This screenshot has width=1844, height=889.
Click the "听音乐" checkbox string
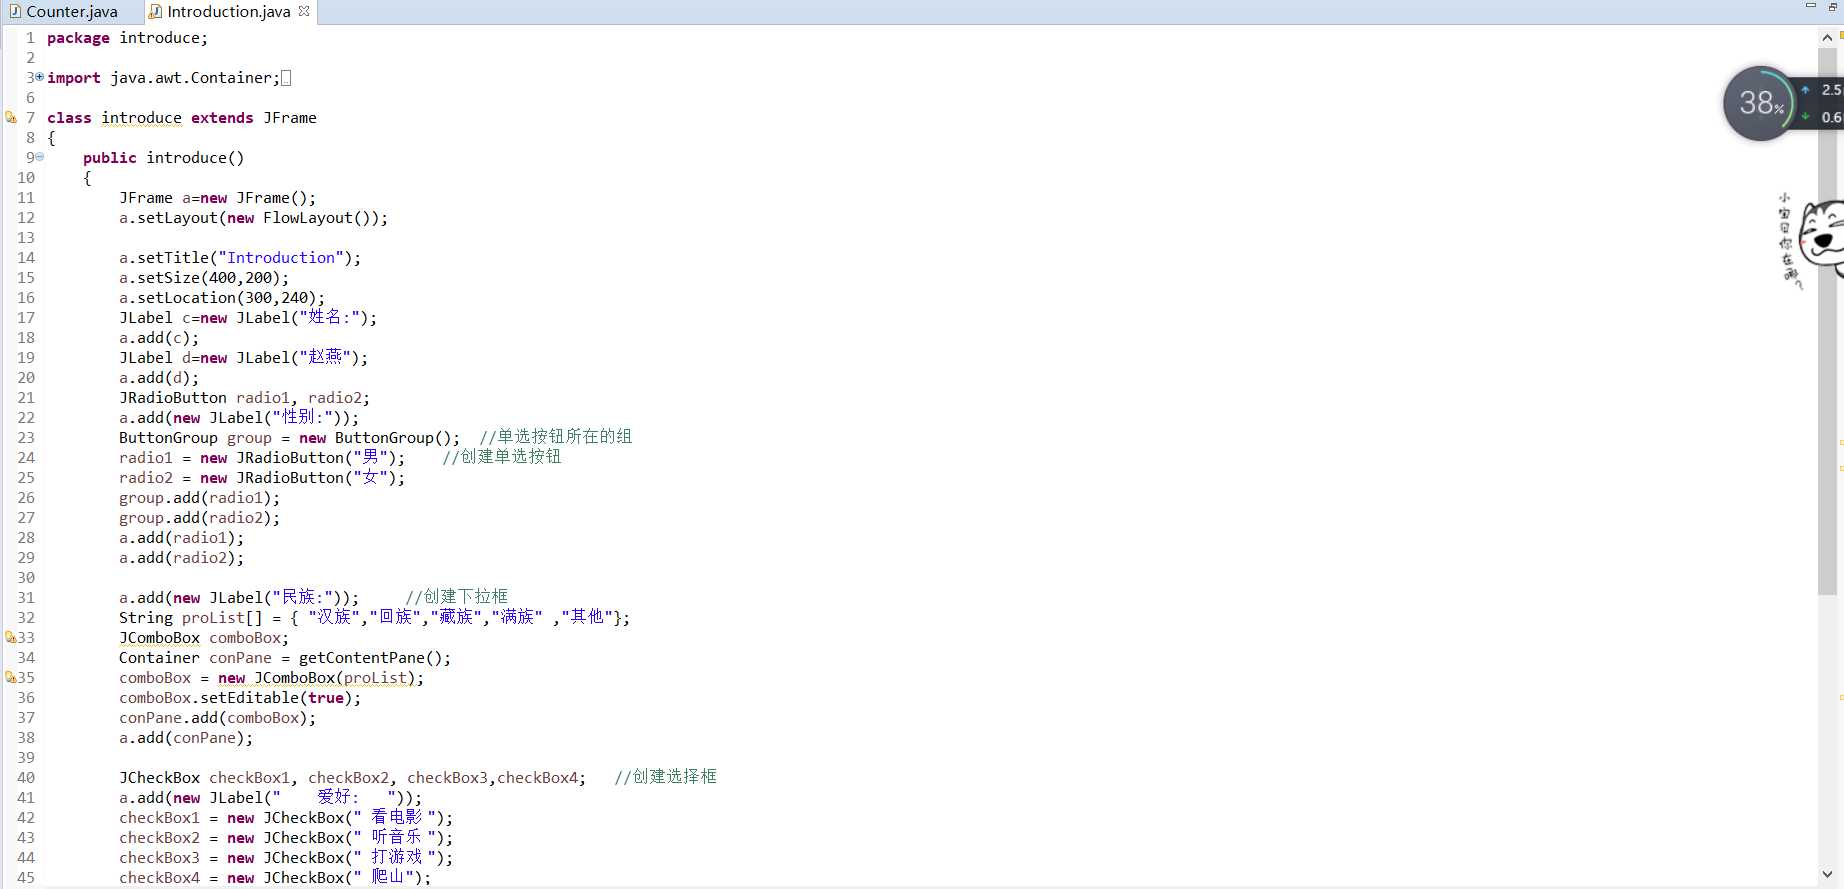[x=393, y=837]
